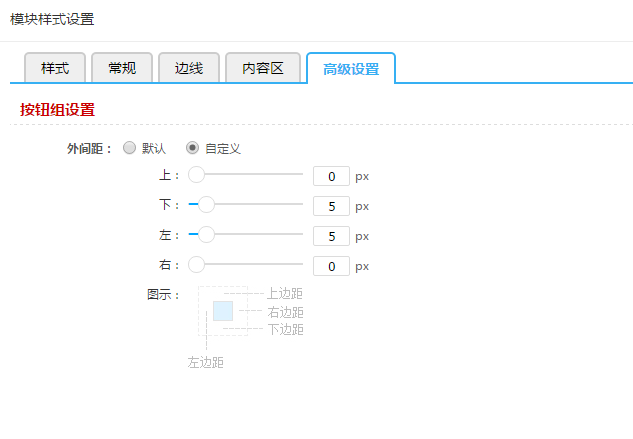Image resolution: width=633 pixels, height=439 pixels.
Task: Click the blue box in margin diagram
Action: pyautogui.click(x=223, y=310)
